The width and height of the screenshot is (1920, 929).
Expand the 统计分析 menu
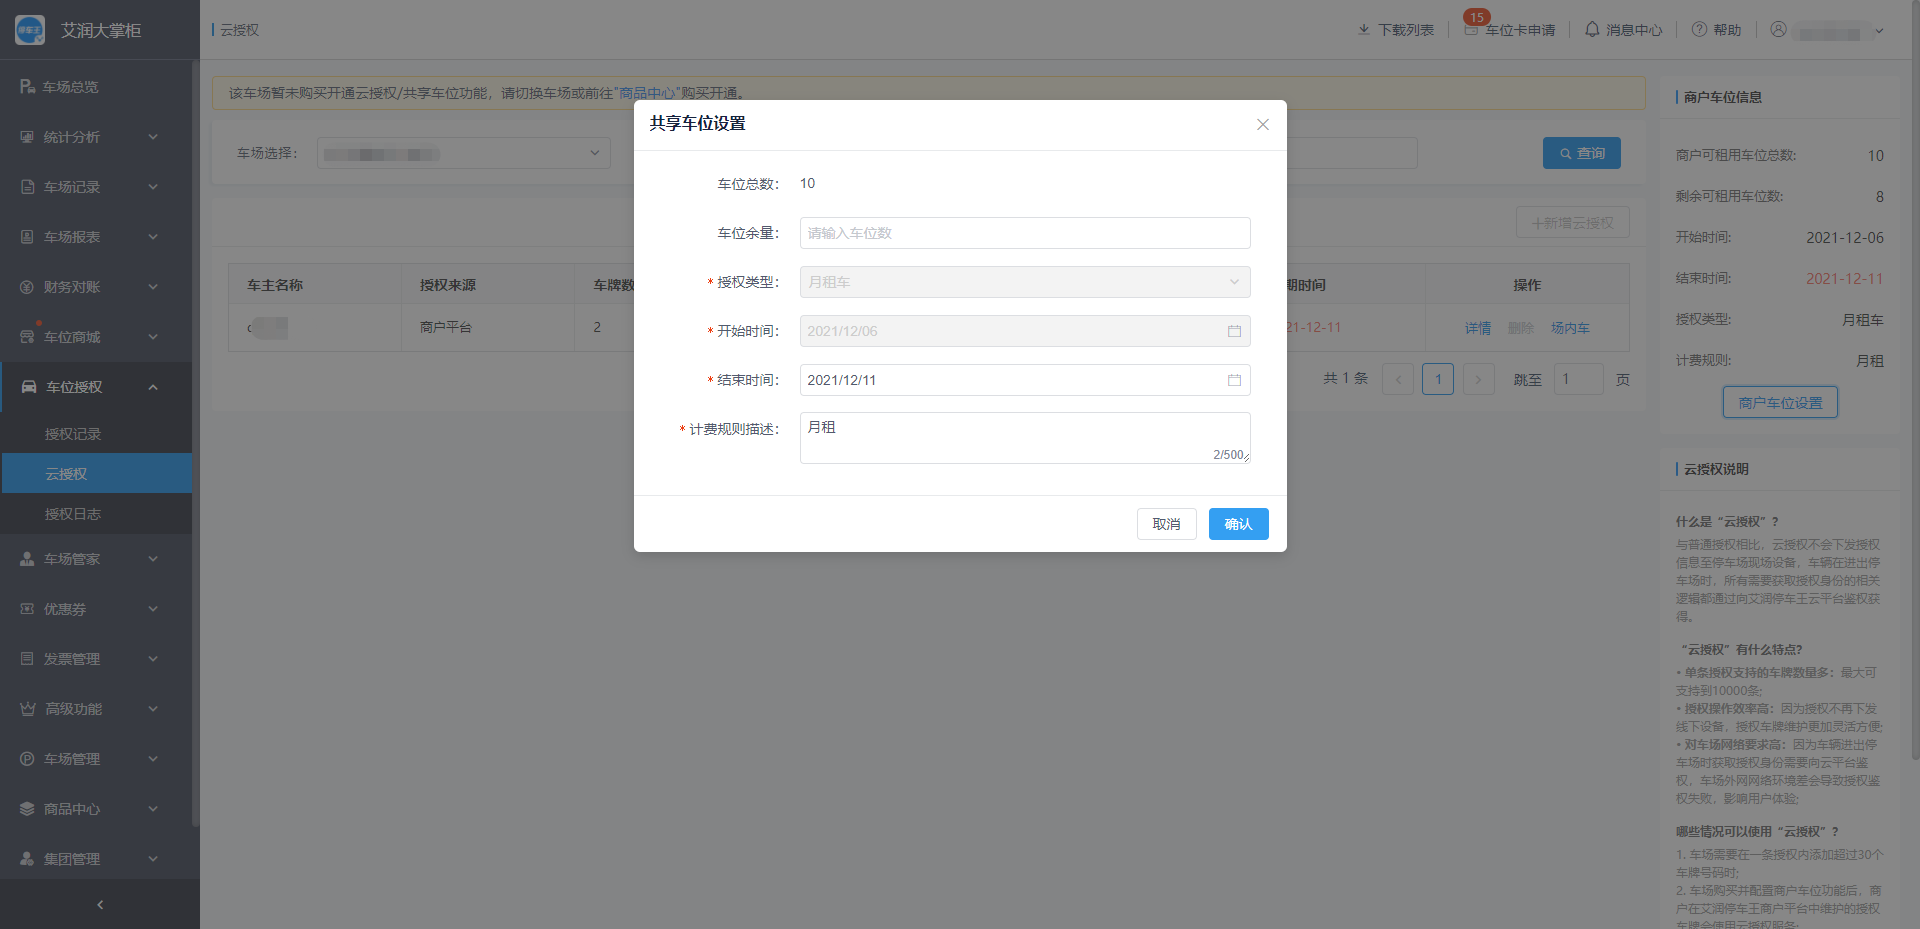[x=96, y=137]
